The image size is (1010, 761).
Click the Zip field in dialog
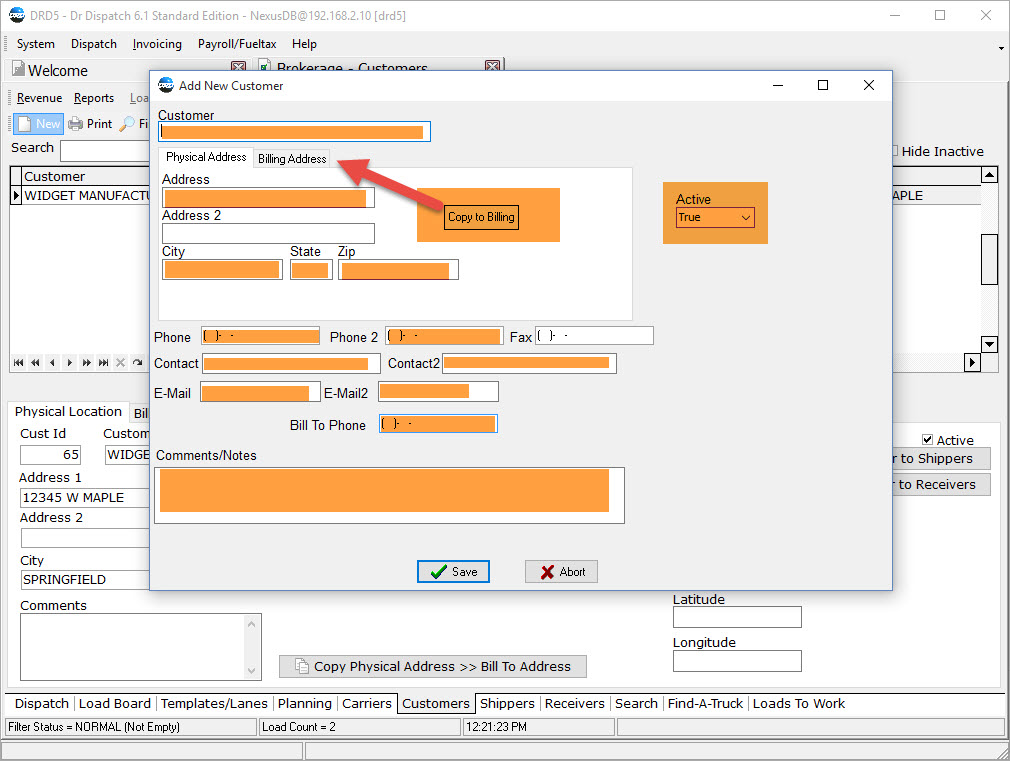coord(398,270)
